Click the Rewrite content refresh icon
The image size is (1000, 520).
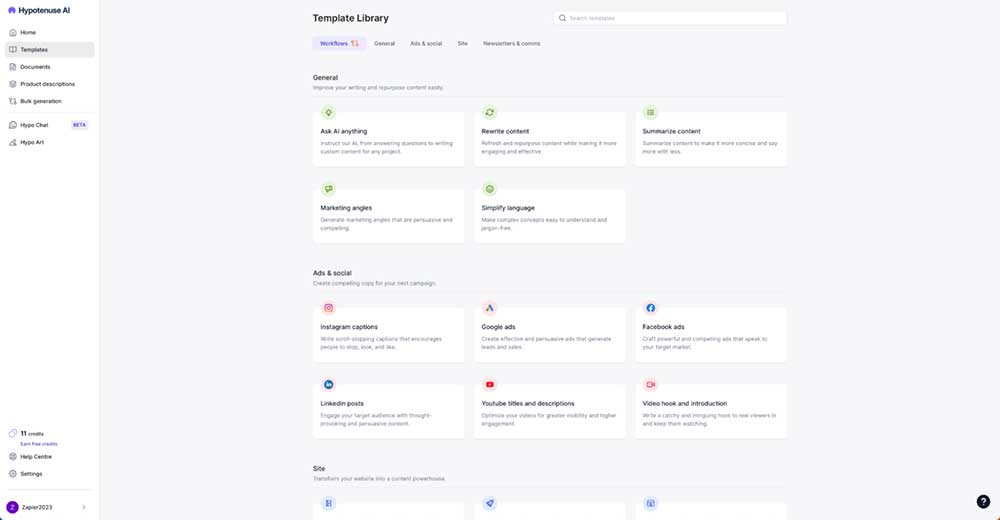(489, 112)
